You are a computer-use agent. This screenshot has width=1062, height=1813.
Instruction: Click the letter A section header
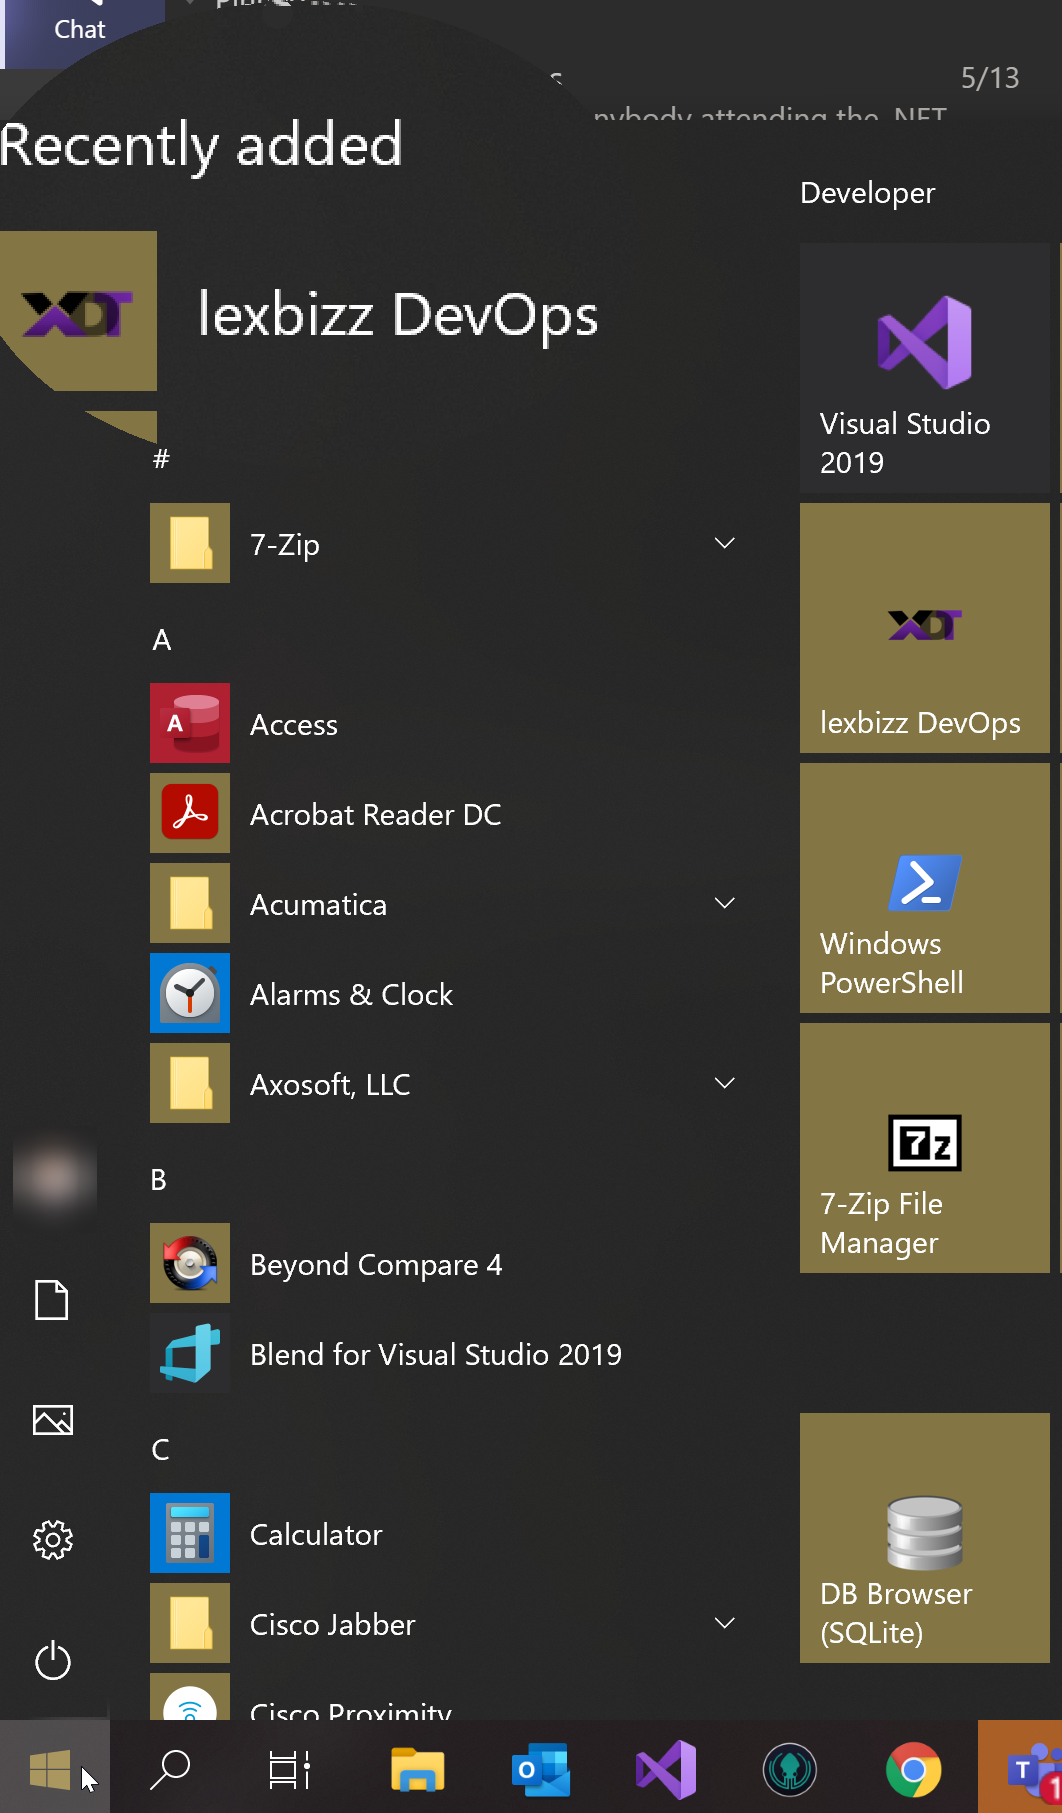(162, 640)
